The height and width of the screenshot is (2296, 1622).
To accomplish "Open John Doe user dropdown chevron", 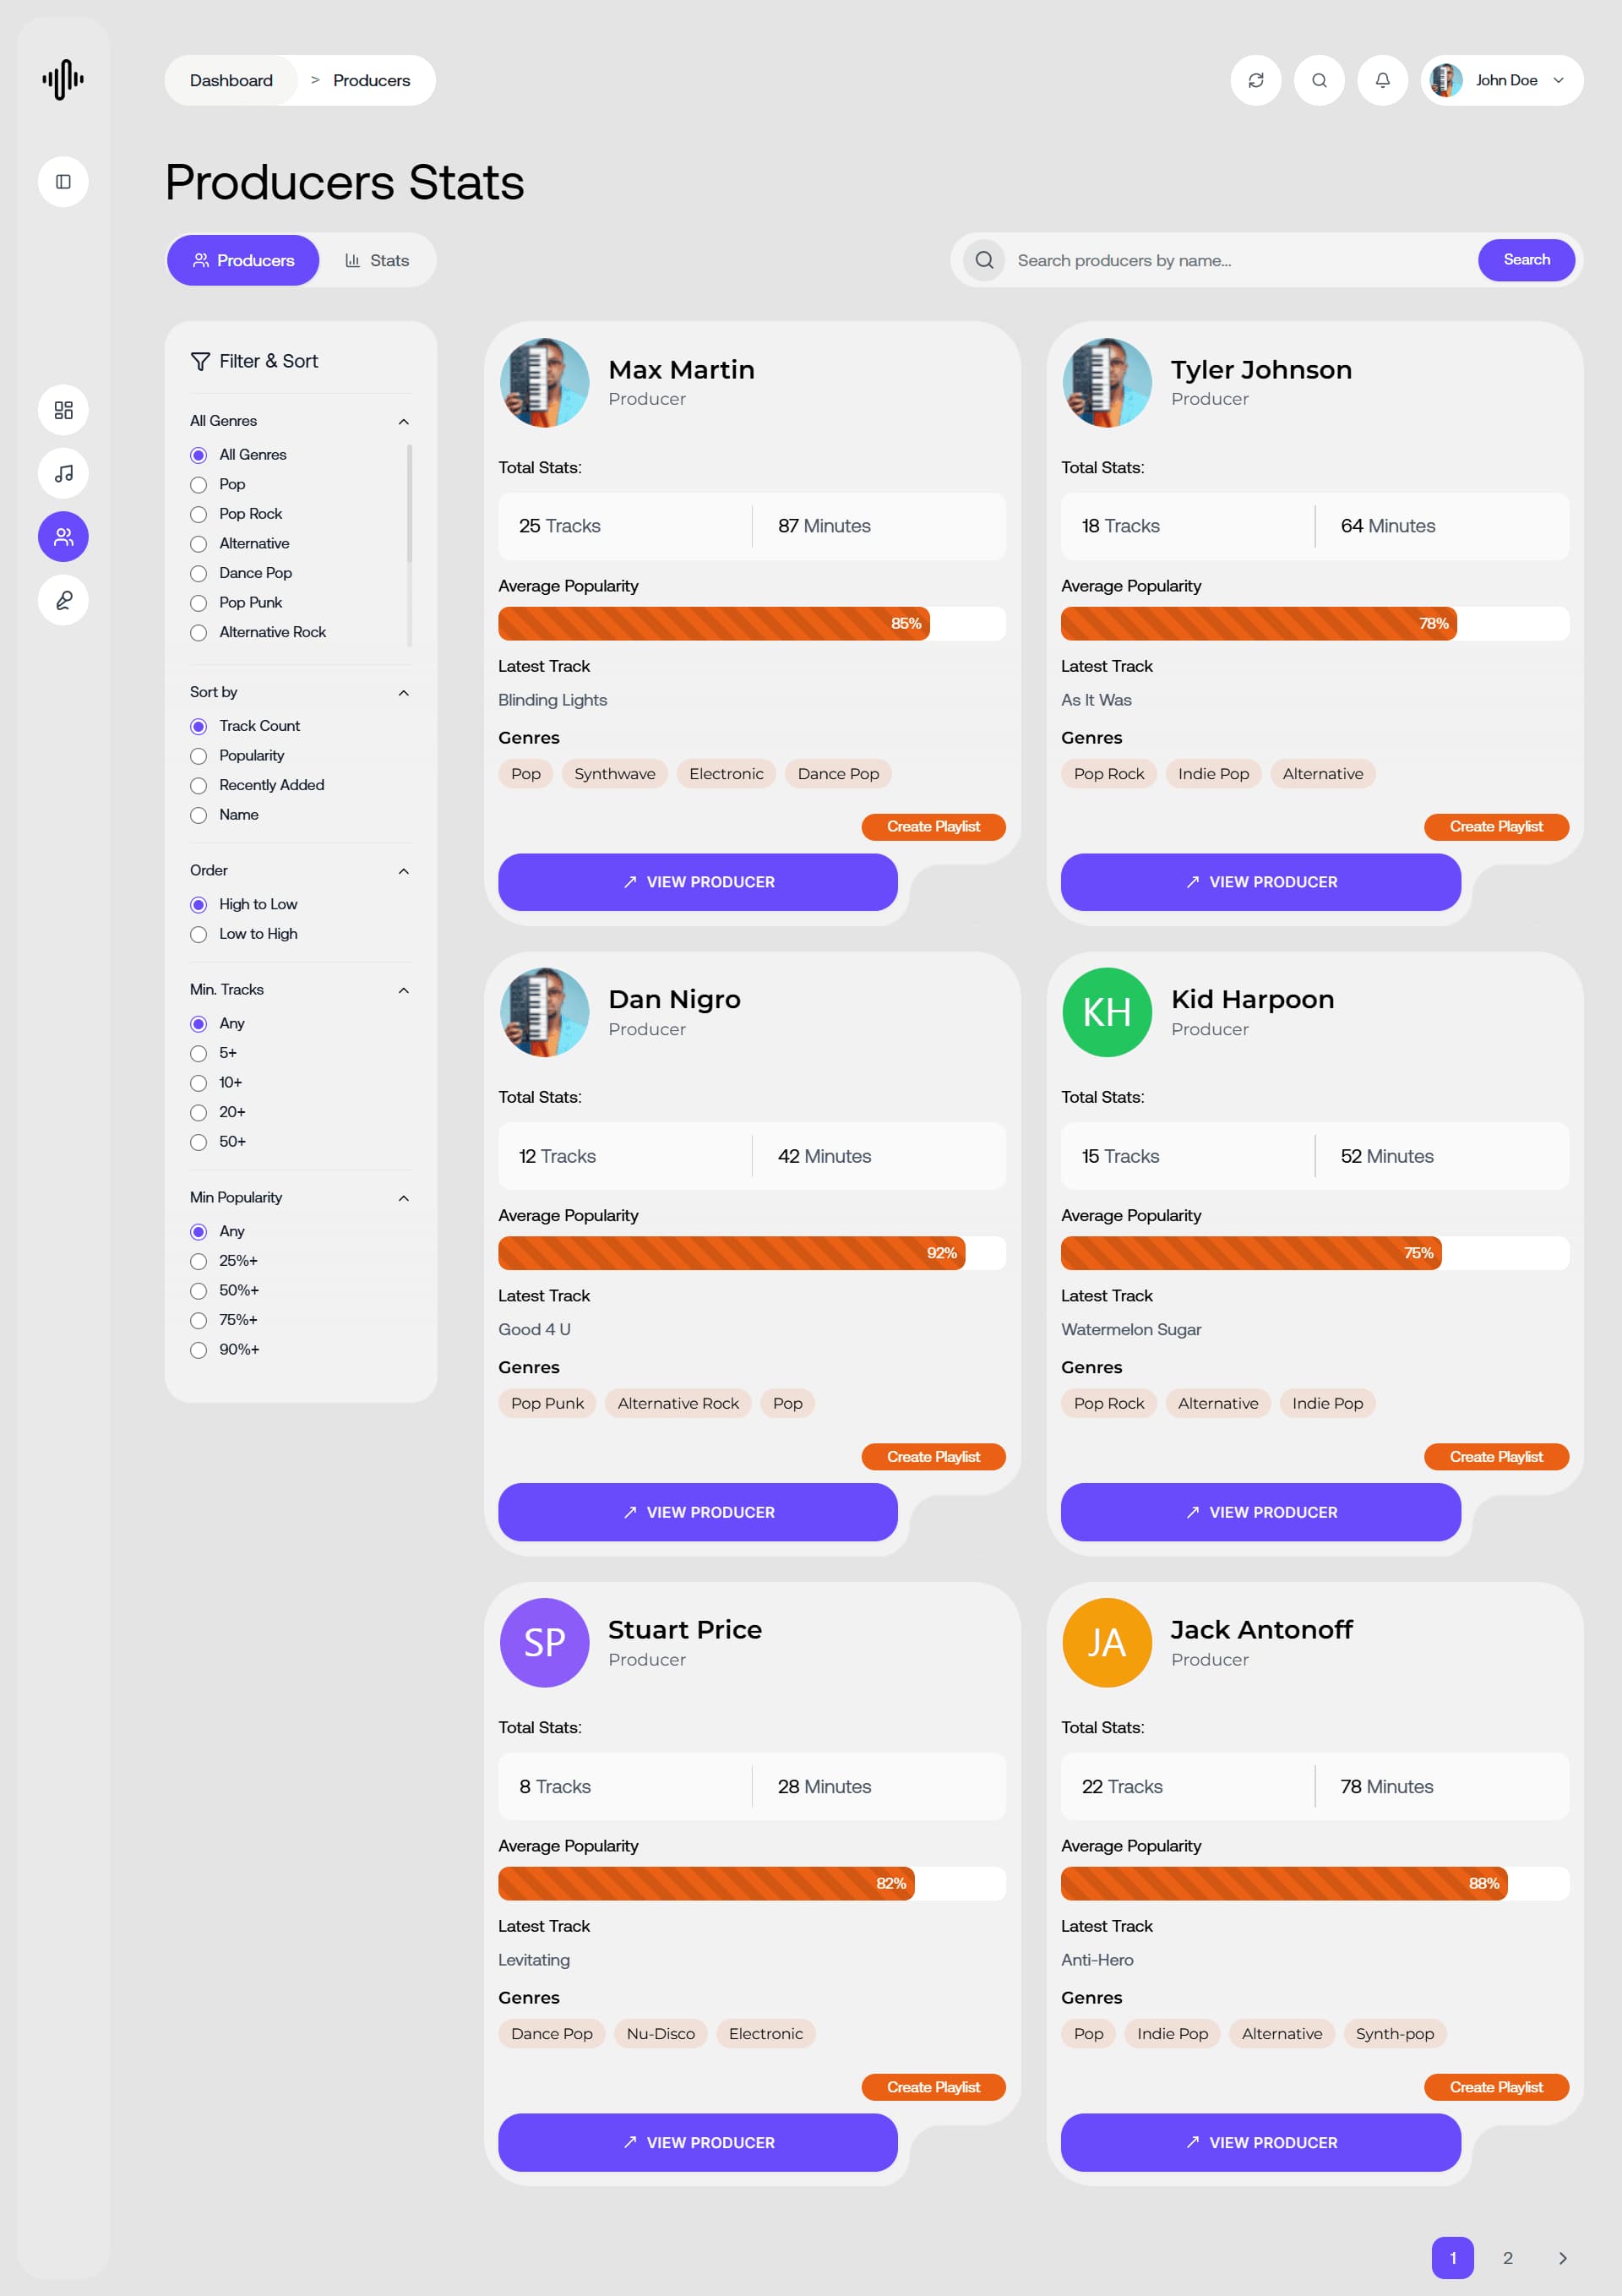I will 1558,80.
